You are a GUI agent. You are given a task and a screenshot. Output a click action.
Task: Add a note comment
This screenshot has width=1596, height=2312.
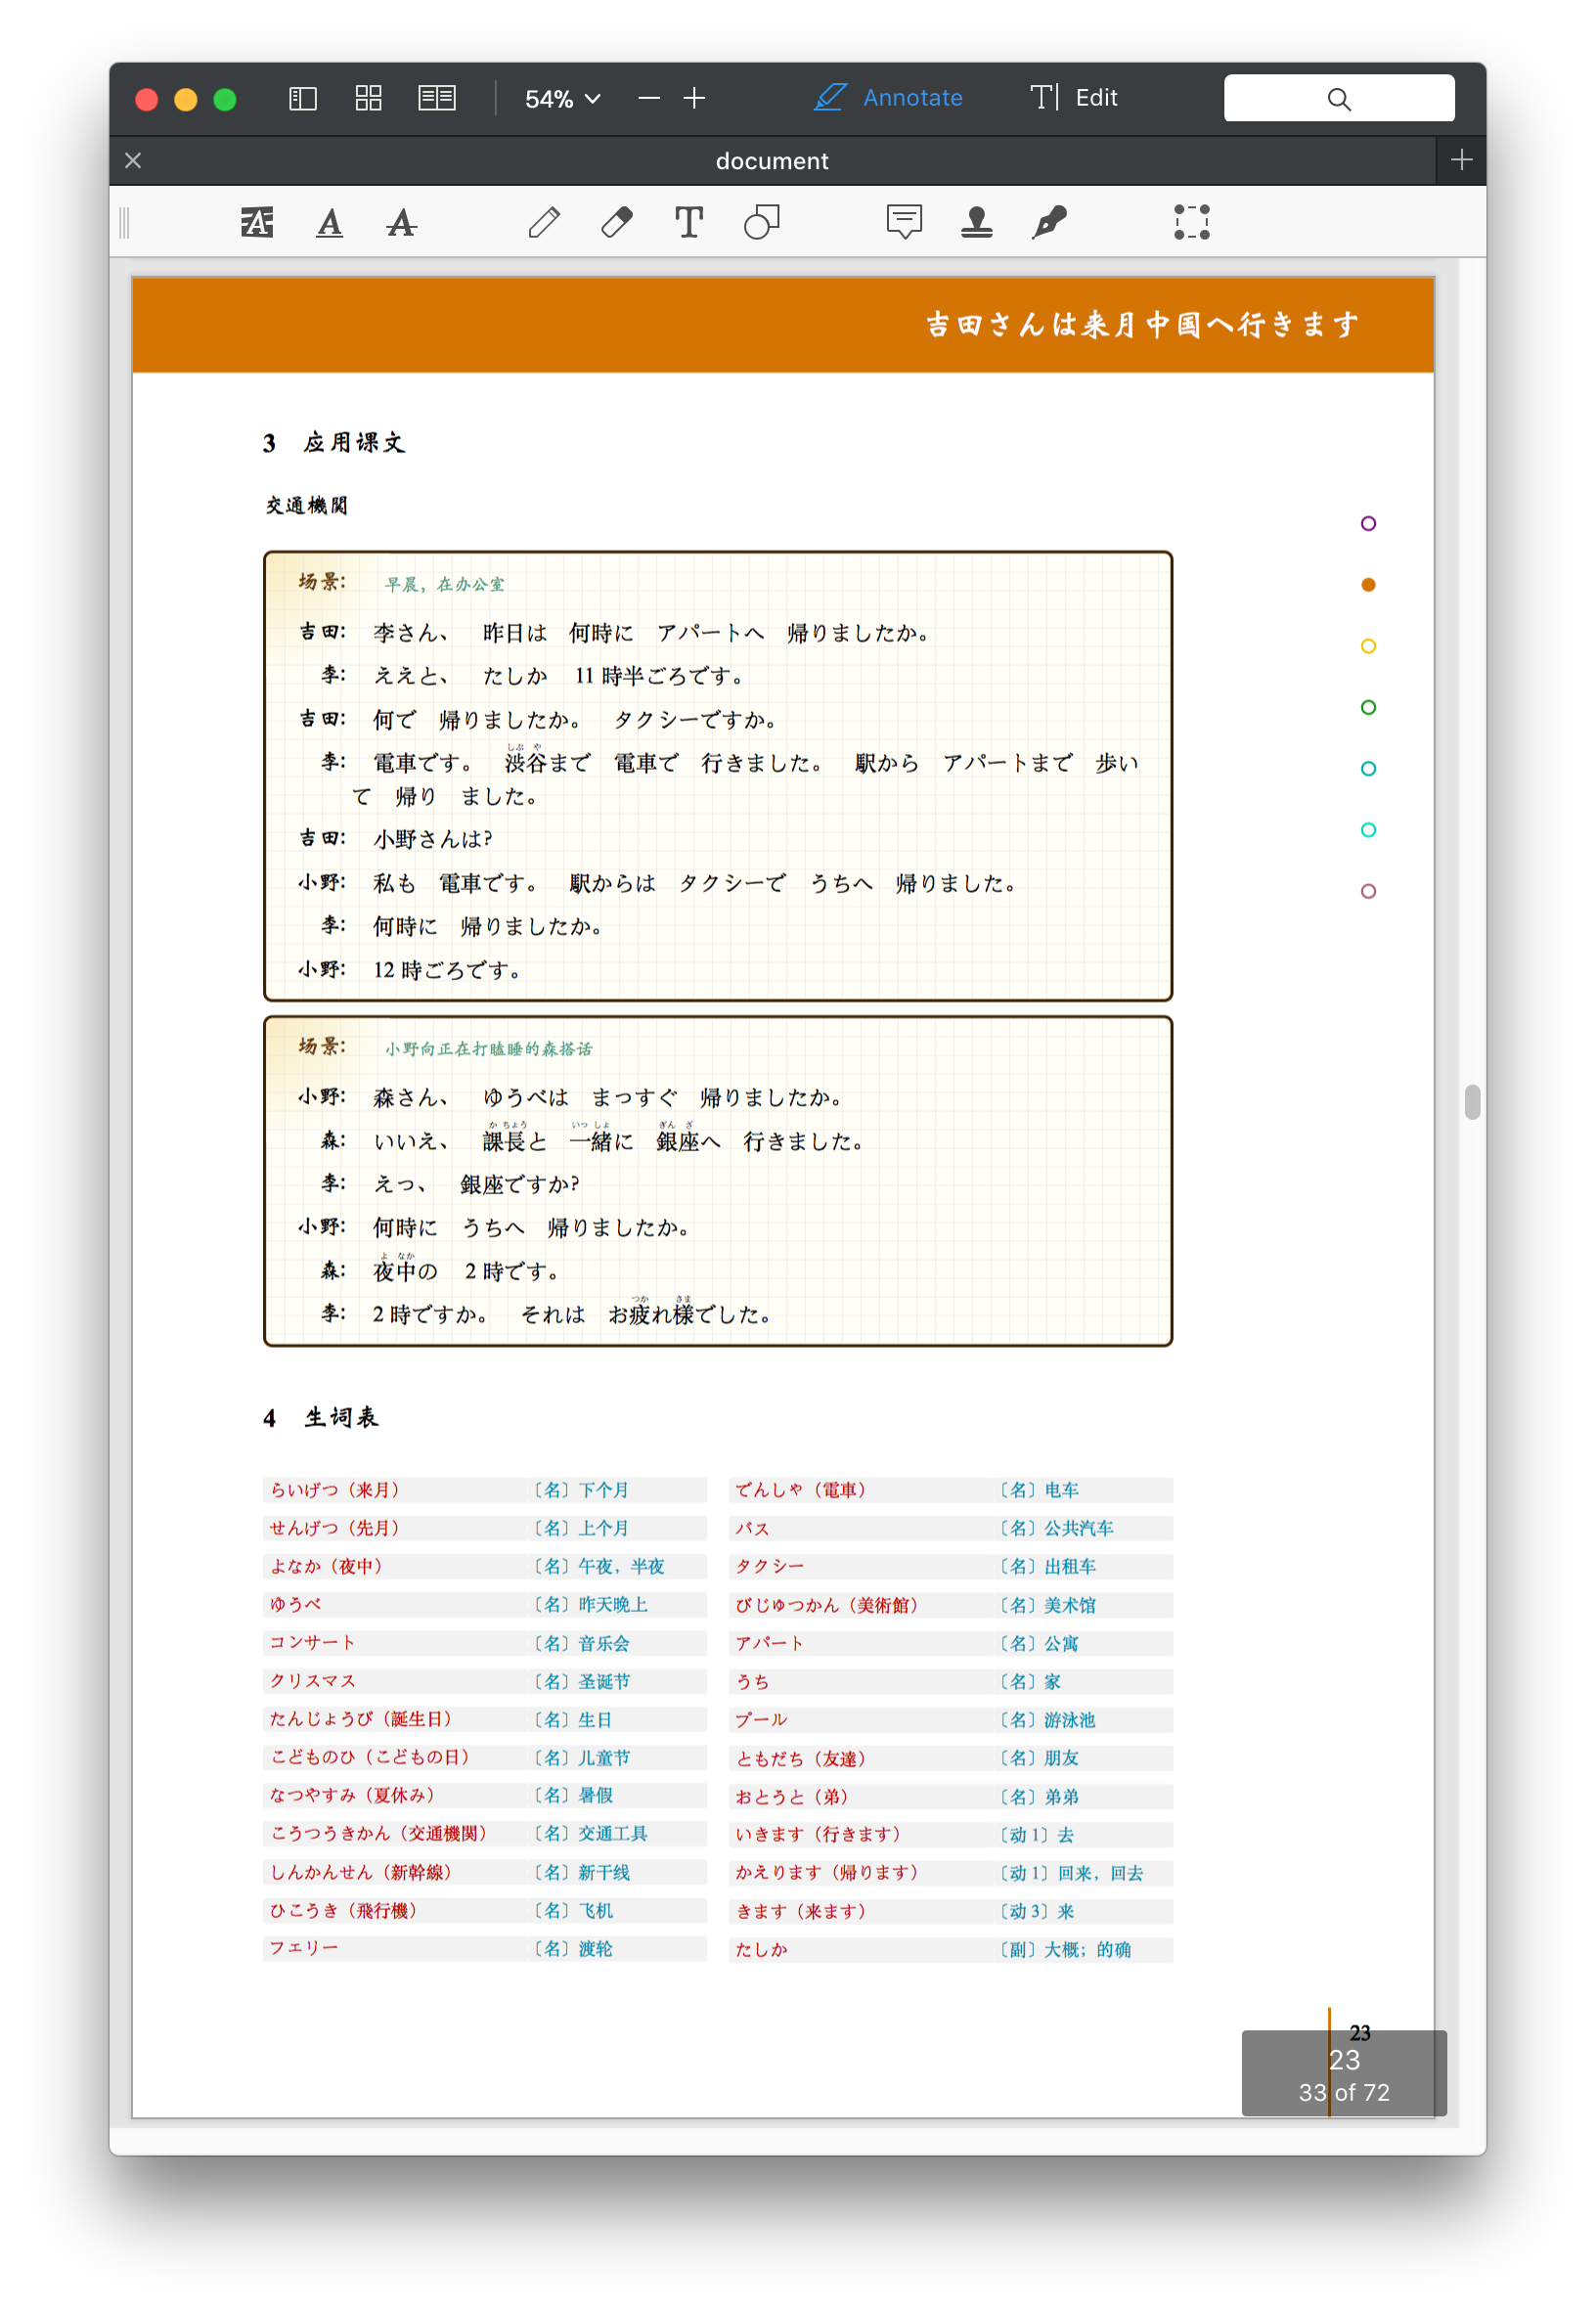[x=904, y=222]
